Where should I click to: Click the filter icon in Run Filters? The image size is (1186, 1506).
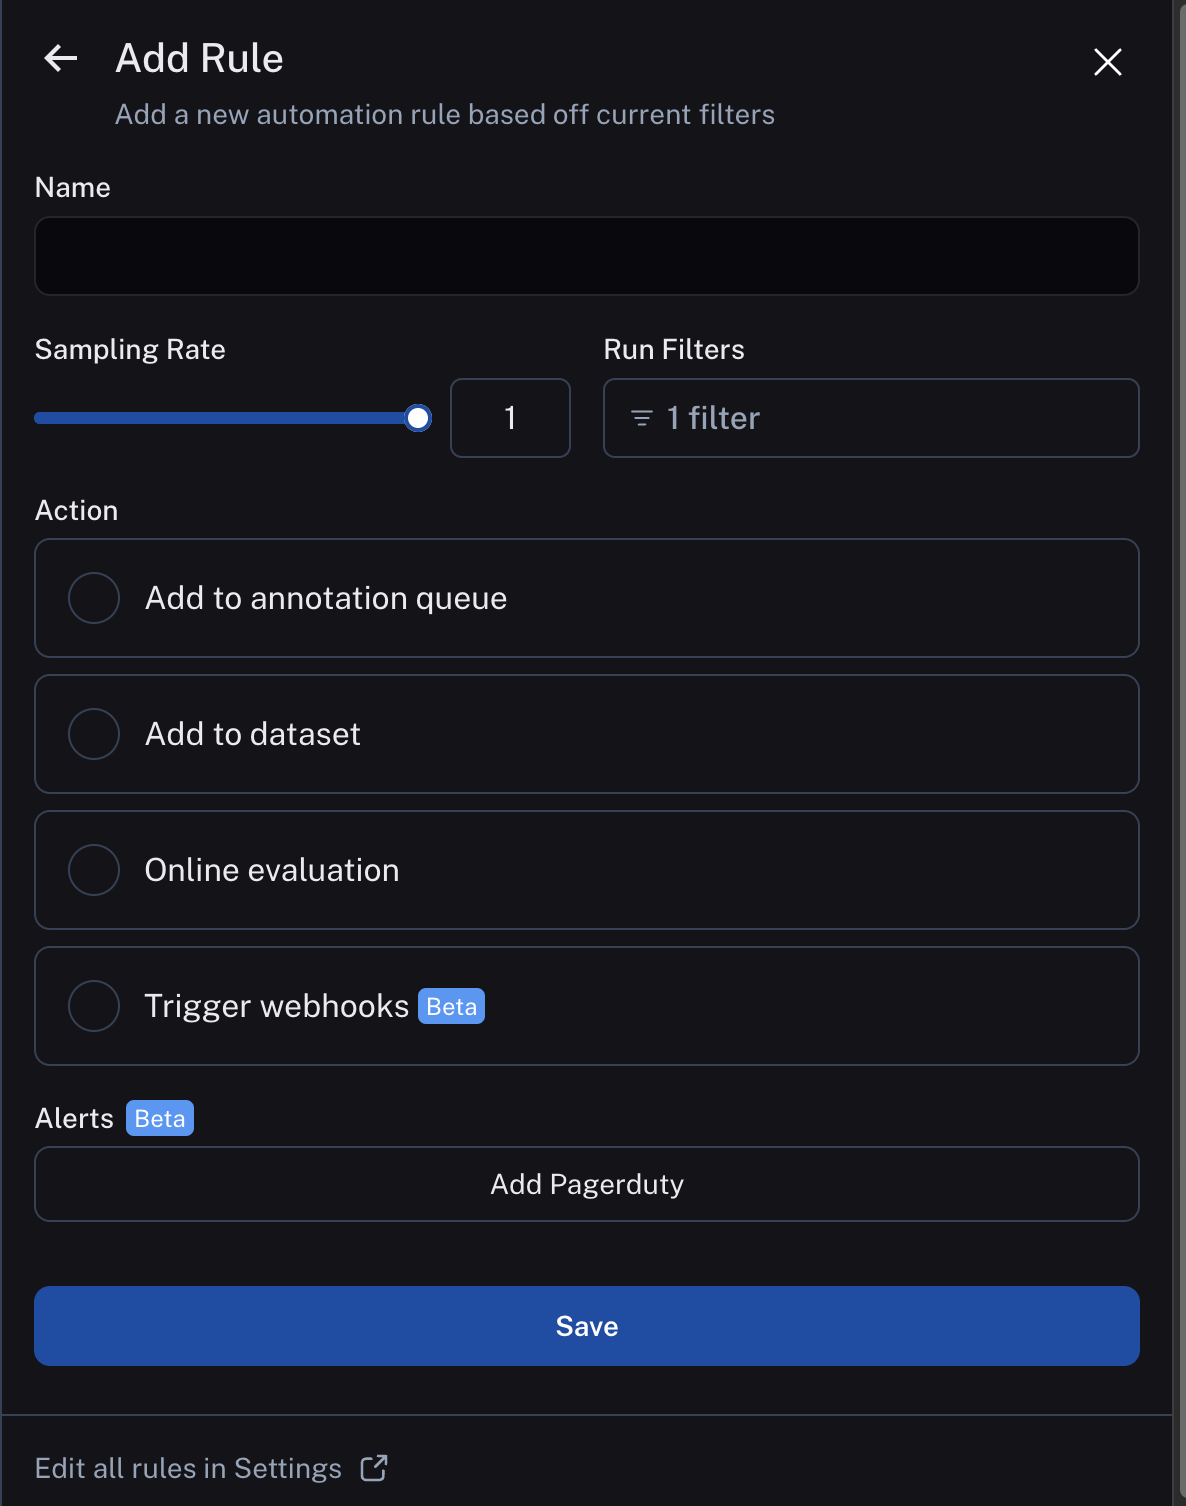pyautogui.click(x=642, y=418)
